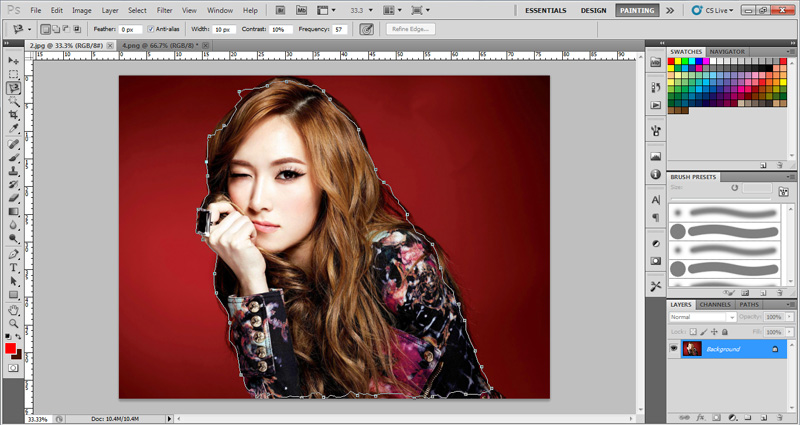
Task: Hide the Background layer with eye icon
Action: coord(673,349)
